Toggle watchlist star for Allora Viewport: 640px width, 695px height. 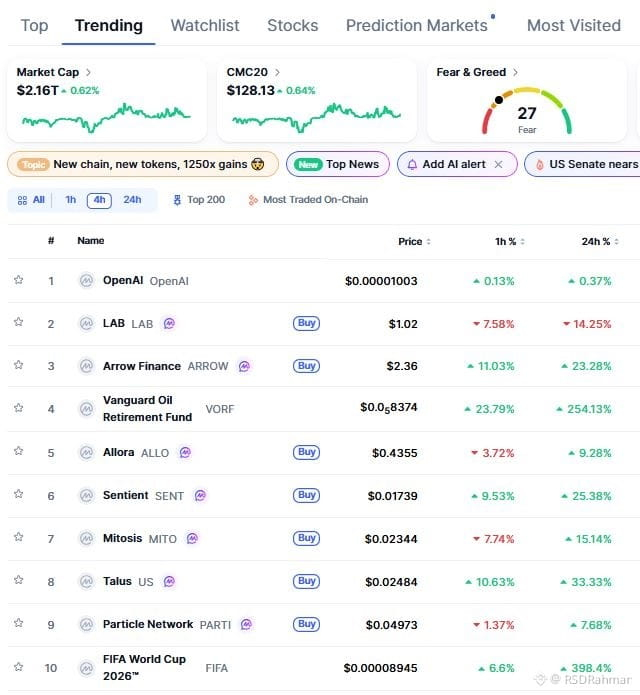[18, 451]
